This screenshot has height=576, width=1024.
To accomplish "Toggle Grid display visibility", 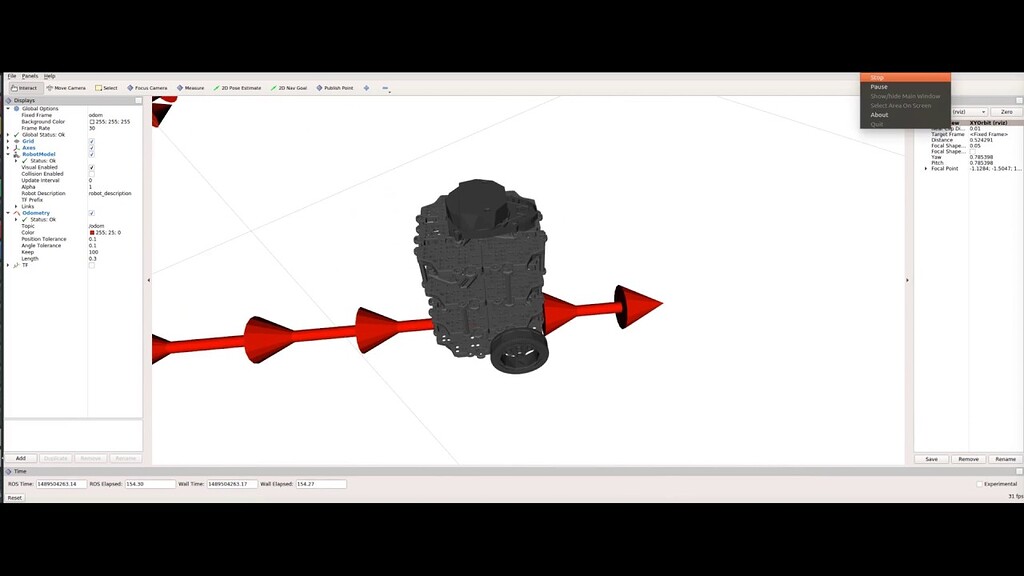I will coord(92,141).
